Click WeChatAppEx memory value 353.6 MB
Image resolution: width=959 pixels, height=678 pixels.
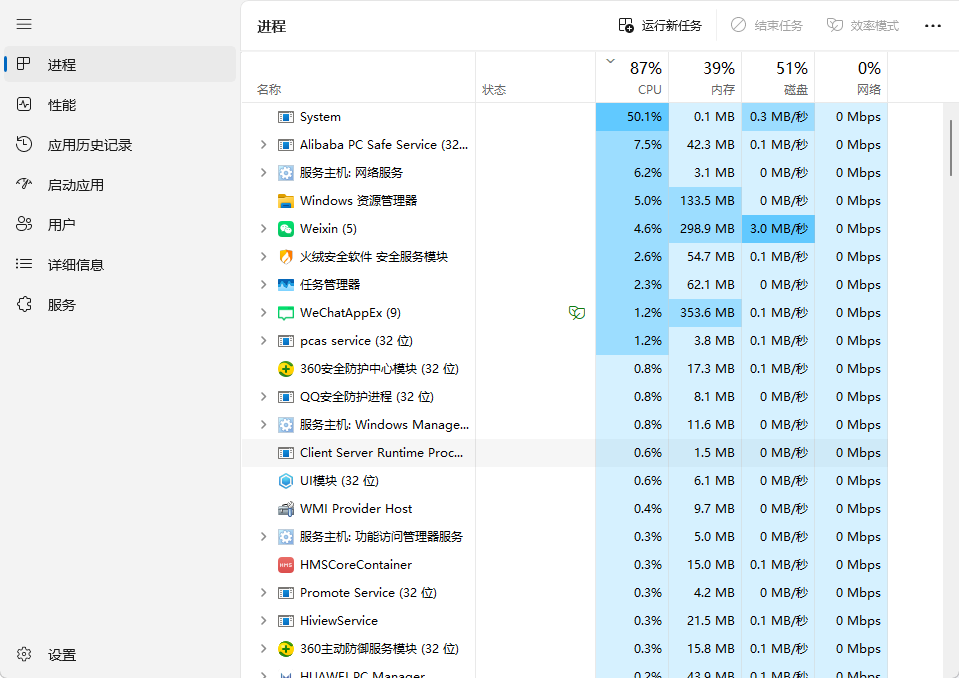click(705, 313)
